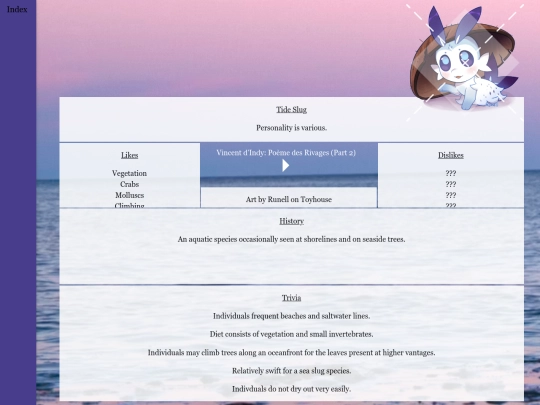Play the Poème des Rivages track
Viewport: 540px width, 405px height.
[285, 166]
